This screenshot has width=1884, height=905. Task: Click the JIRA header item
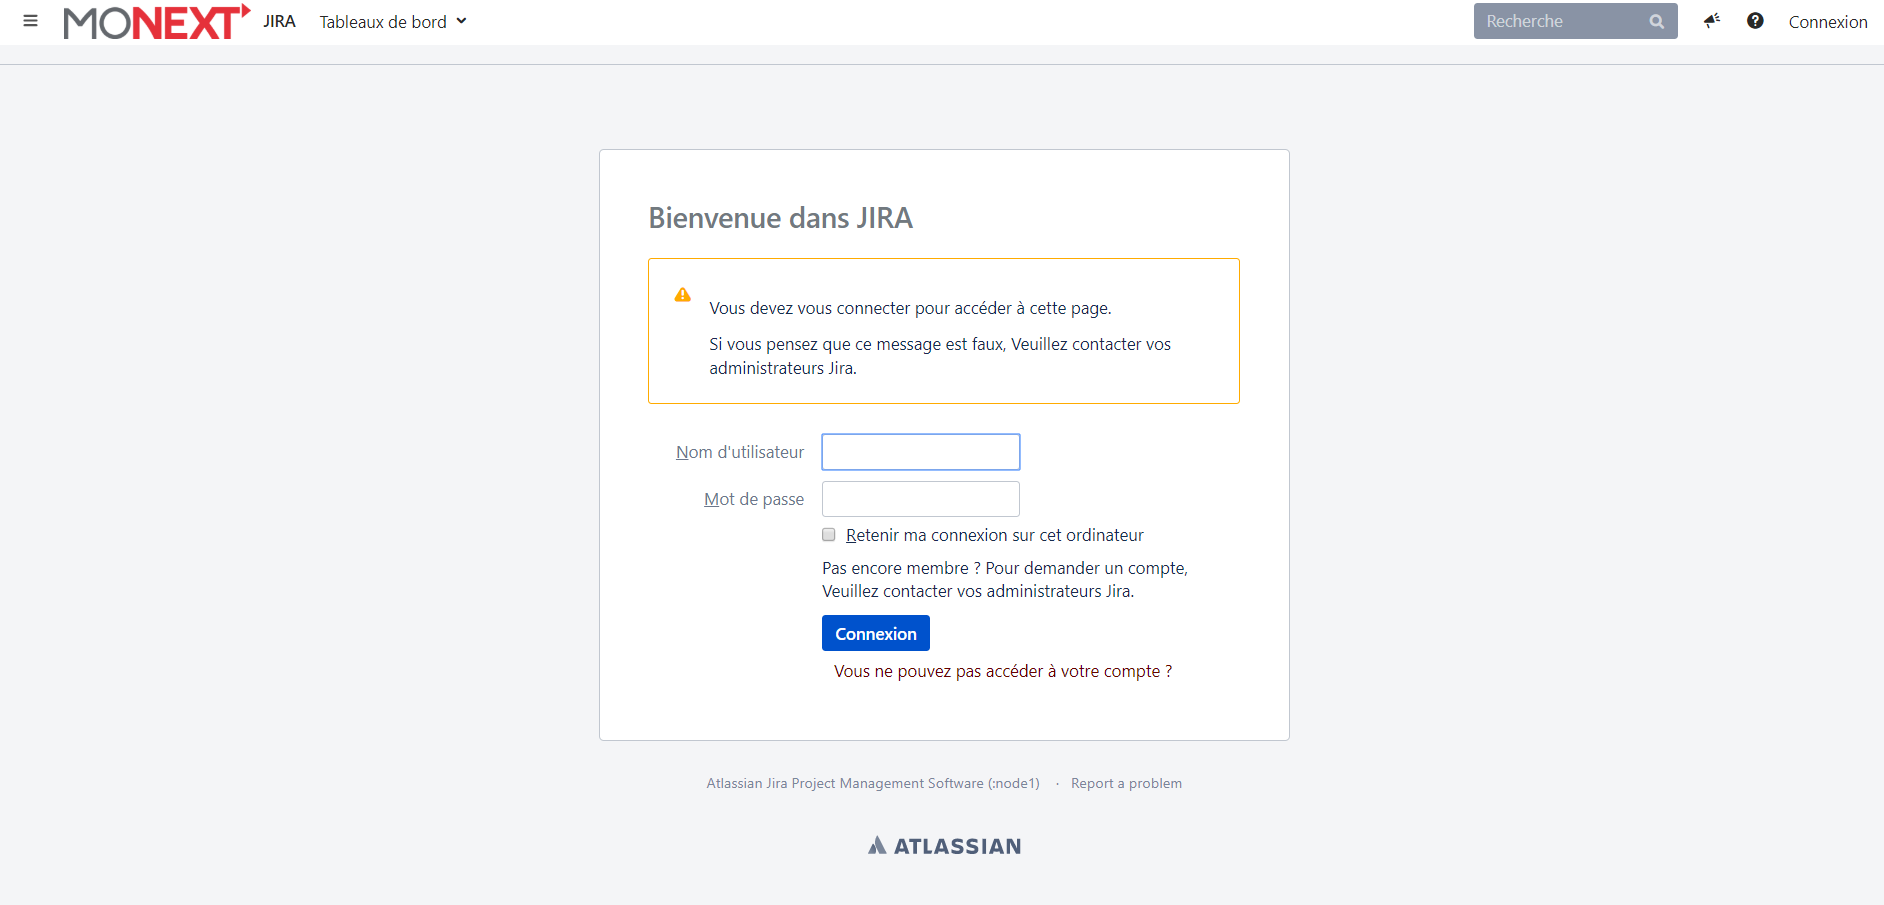279,22
